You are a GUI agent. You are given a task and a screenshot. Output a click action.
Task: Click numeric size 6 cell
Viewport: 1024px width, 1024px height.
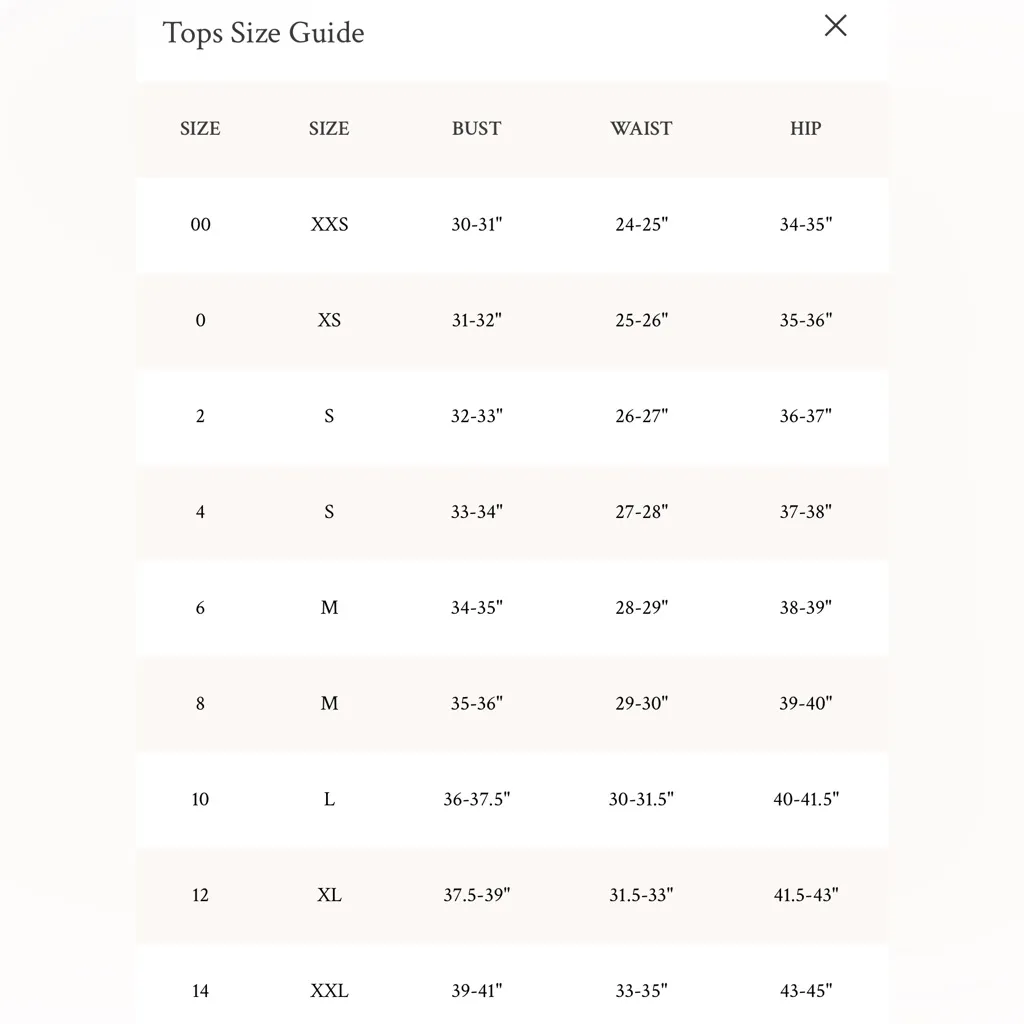tap(200, 607)
